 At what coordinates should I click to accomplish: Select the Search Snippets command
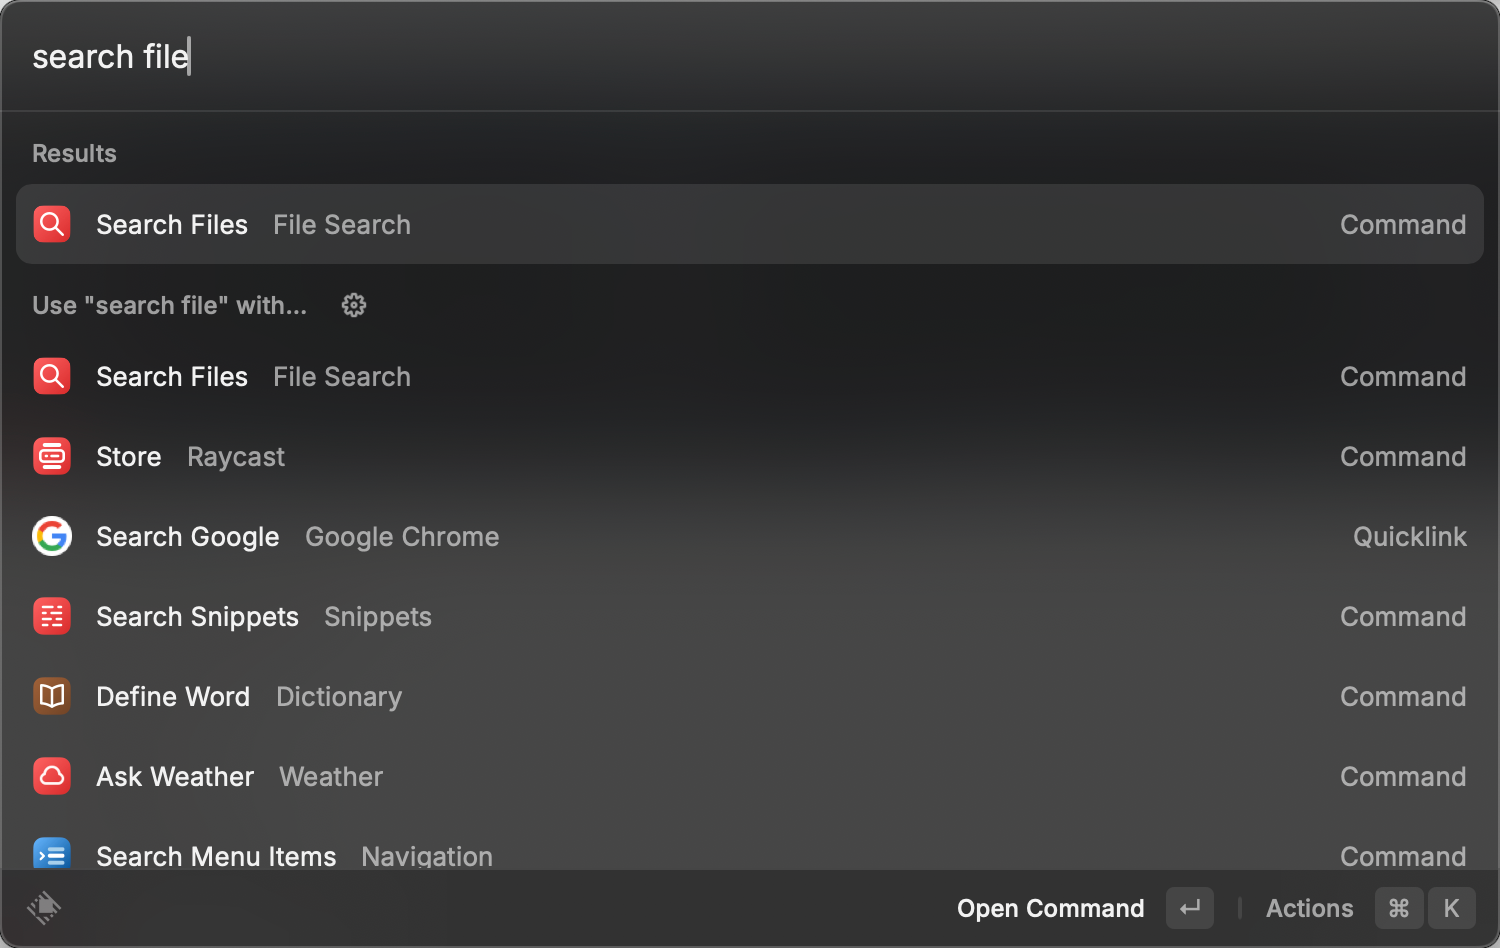click(750, 616)
